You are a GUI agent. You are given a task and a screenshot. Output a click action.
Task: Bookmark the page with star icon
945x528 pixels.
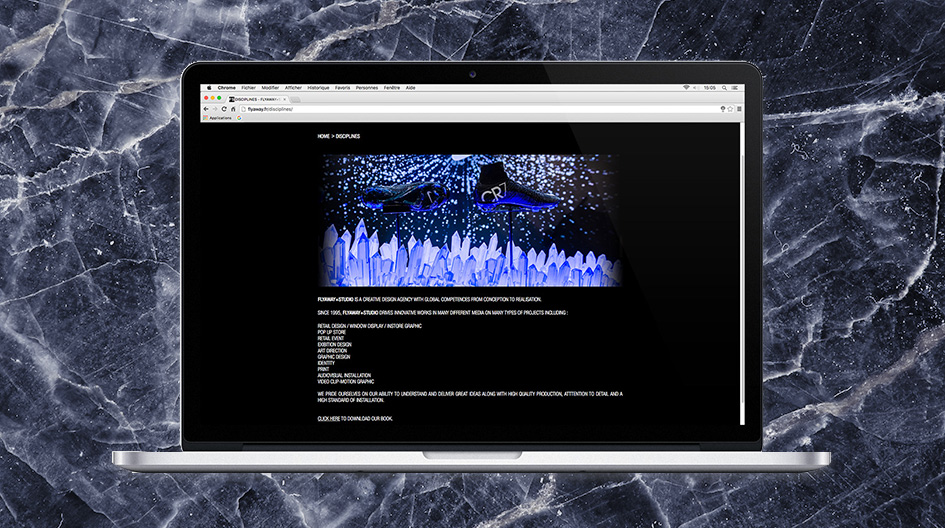pos(730,109)
